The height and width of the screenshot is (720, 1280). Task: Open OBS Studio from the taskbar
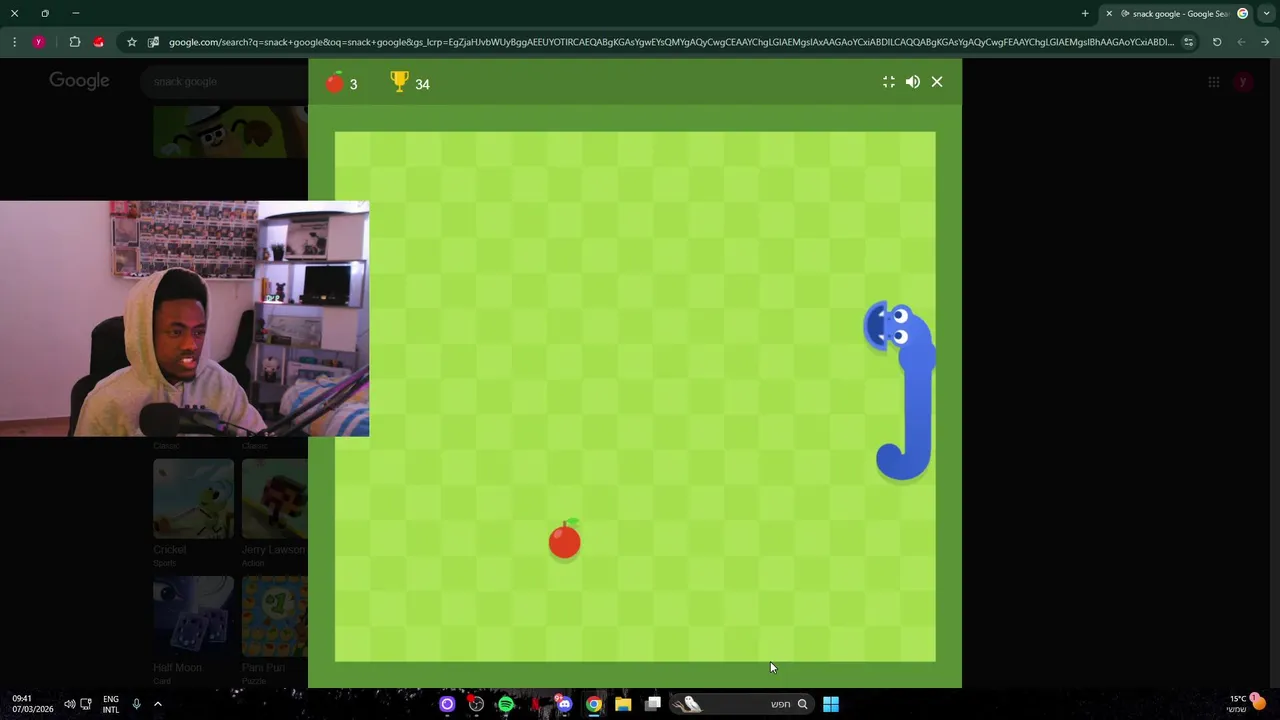click(x=476, y=704)
